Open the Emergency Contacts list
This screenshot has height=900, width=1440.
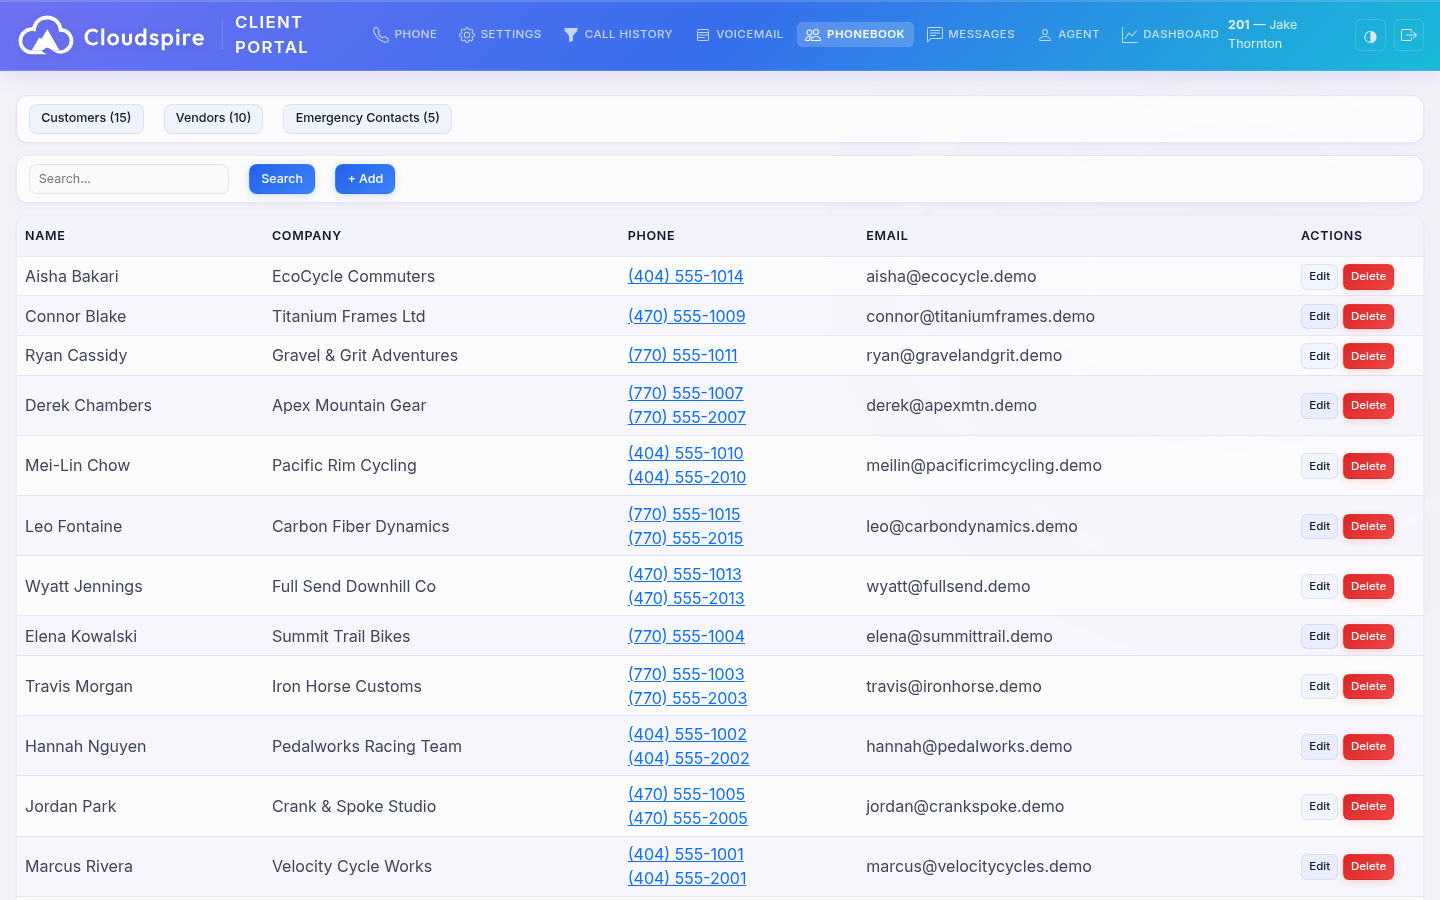tap(367, 118)
